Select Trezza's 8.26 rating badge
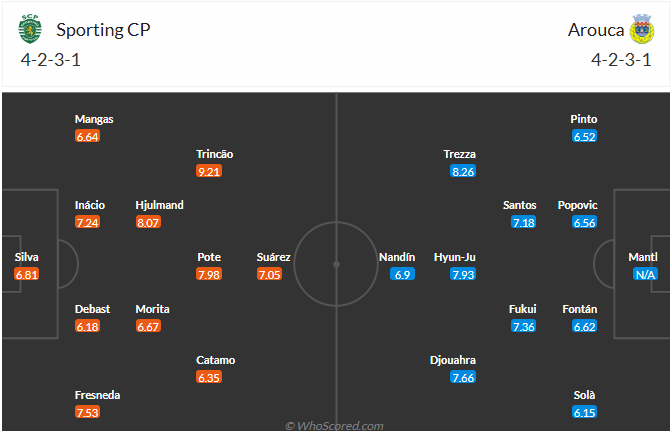The image size is (672, 431). pyautogui.click(x=463, y=171)
